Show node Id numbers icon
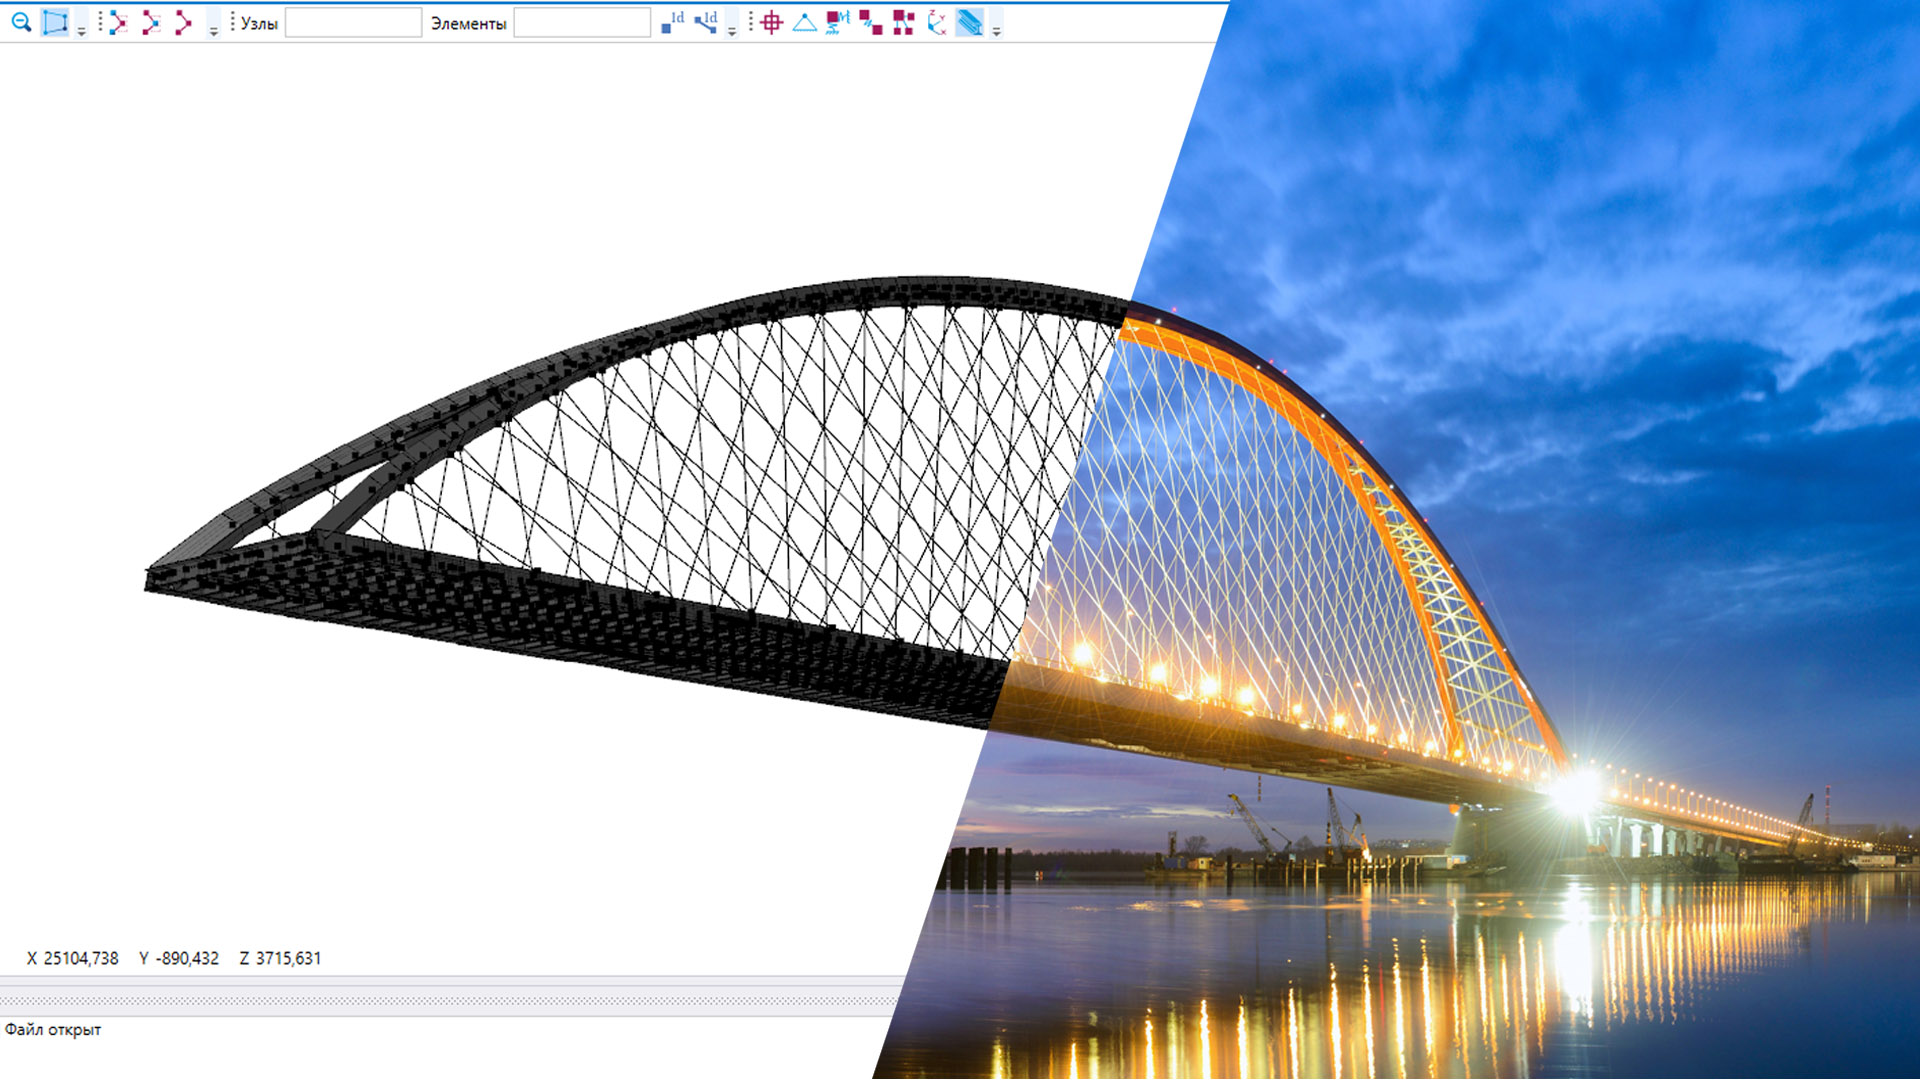Image resolution: width=1920 pixels, height=1080 pixels. pyautogui.click(x=672, y=23)
